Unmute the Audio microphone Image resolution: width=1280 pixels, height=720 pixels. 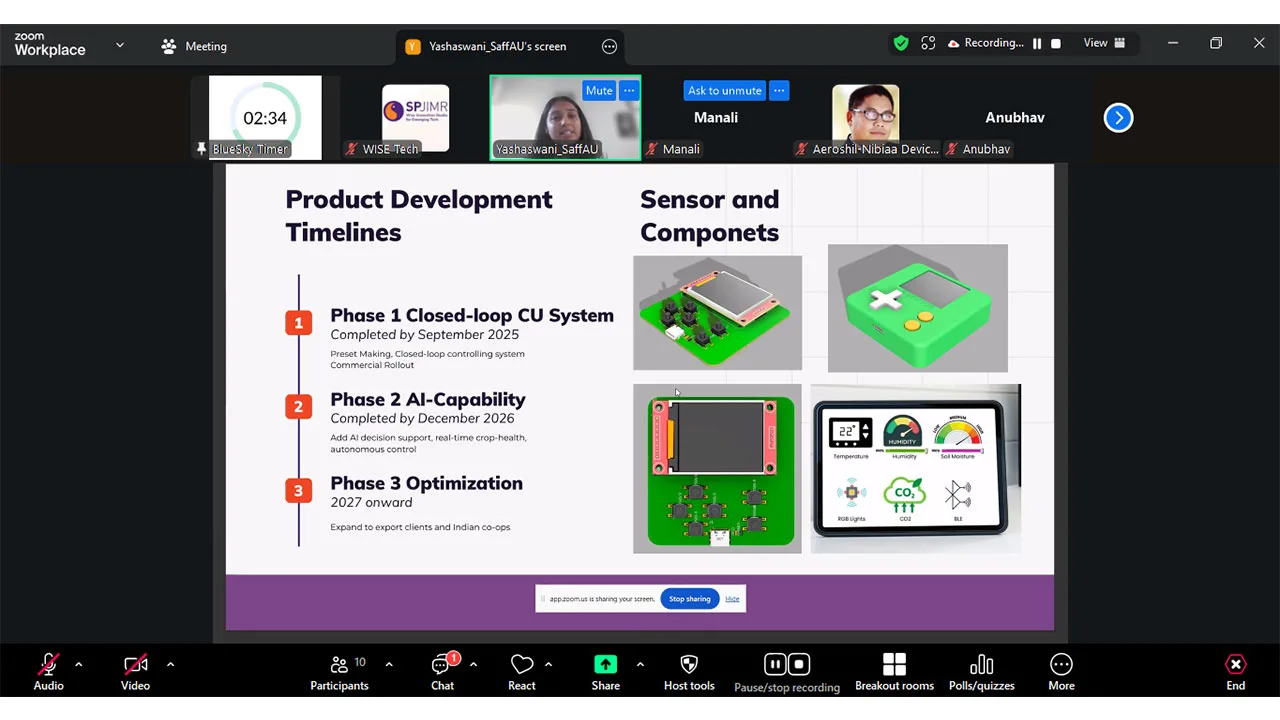(48, 672)
